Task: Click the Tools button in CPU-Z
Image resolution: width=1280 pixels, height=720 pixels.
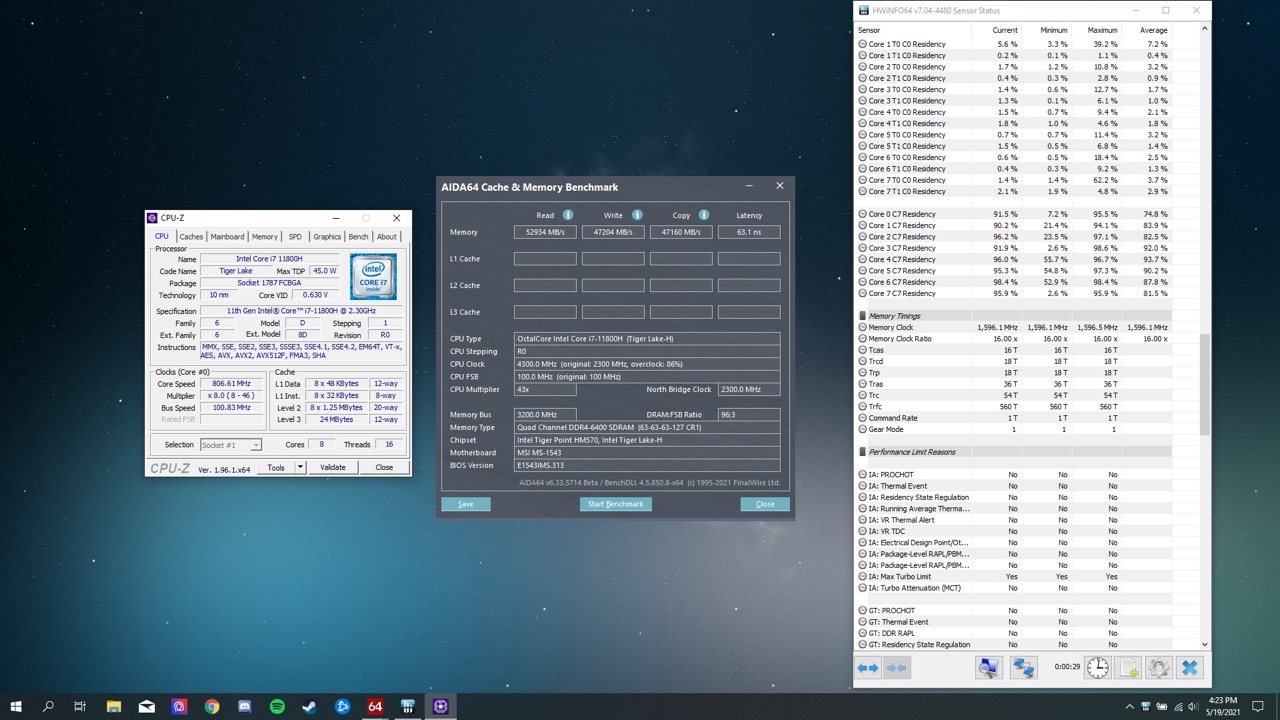Action: 276,467
